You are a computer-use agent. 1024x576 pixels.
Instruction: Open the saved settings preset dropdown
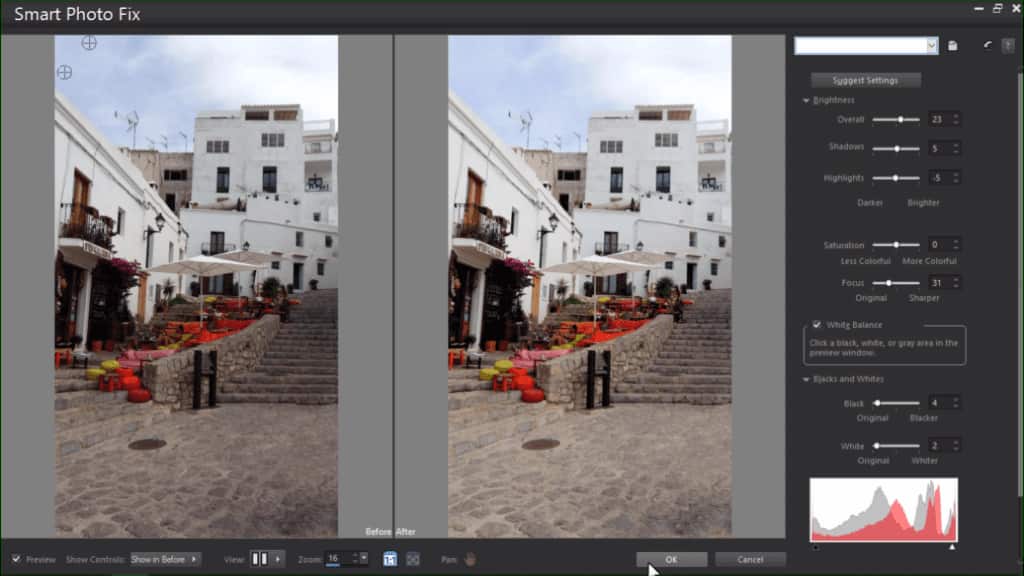(x=932, y=45)
